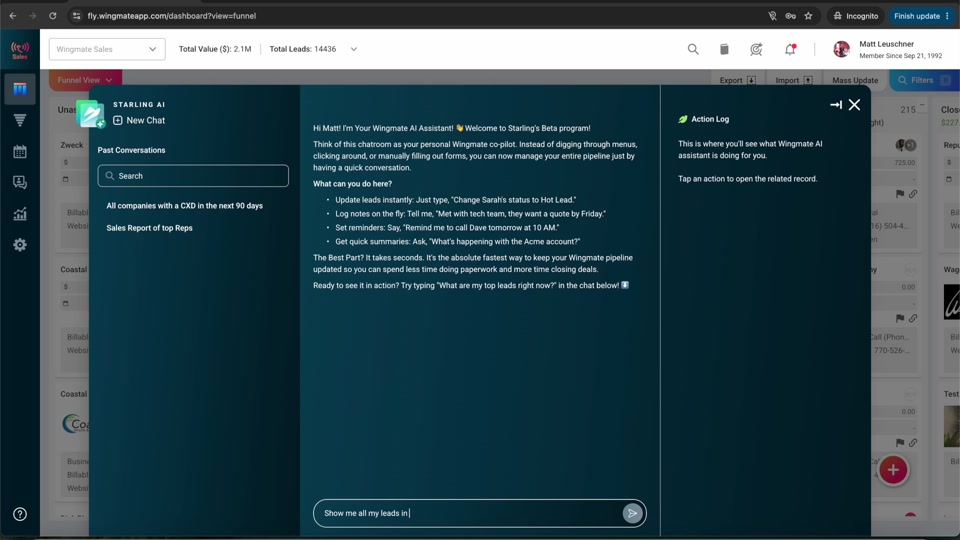Click the site info icon in address bar
The height and width of the screenshot is (540, 960).
point(76,16)
